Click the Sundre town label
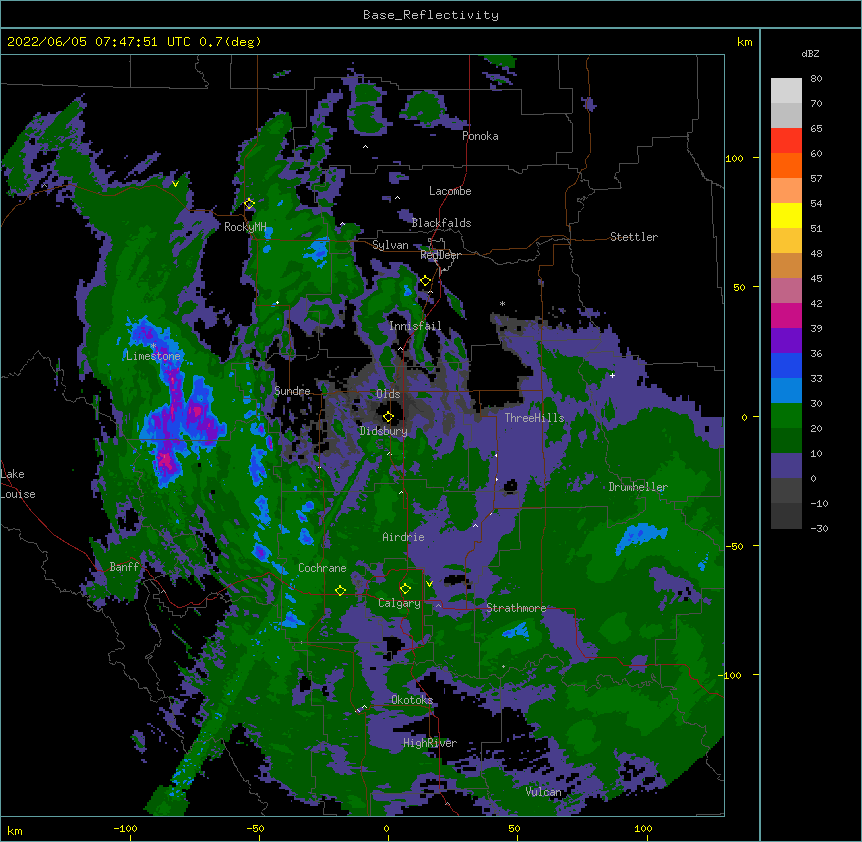The height and width of the screenshot is (842, 862). [x=292, y=391]
